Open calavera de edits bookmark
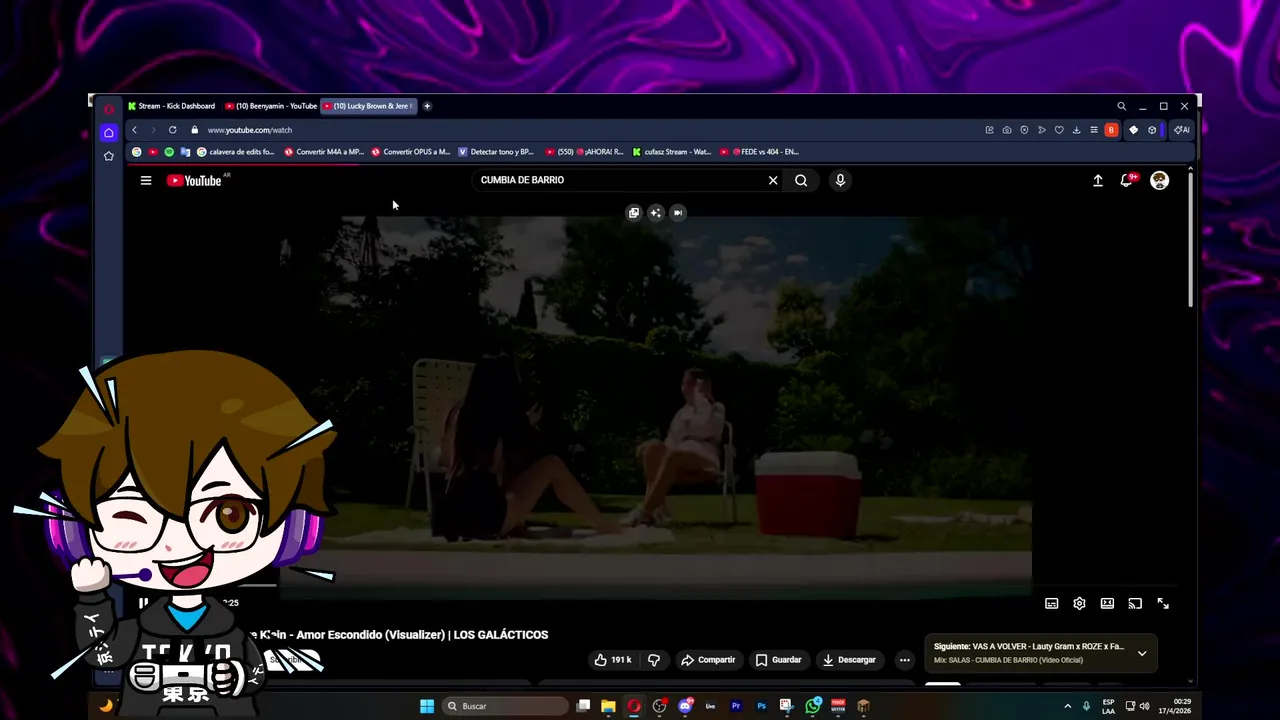 235,152
